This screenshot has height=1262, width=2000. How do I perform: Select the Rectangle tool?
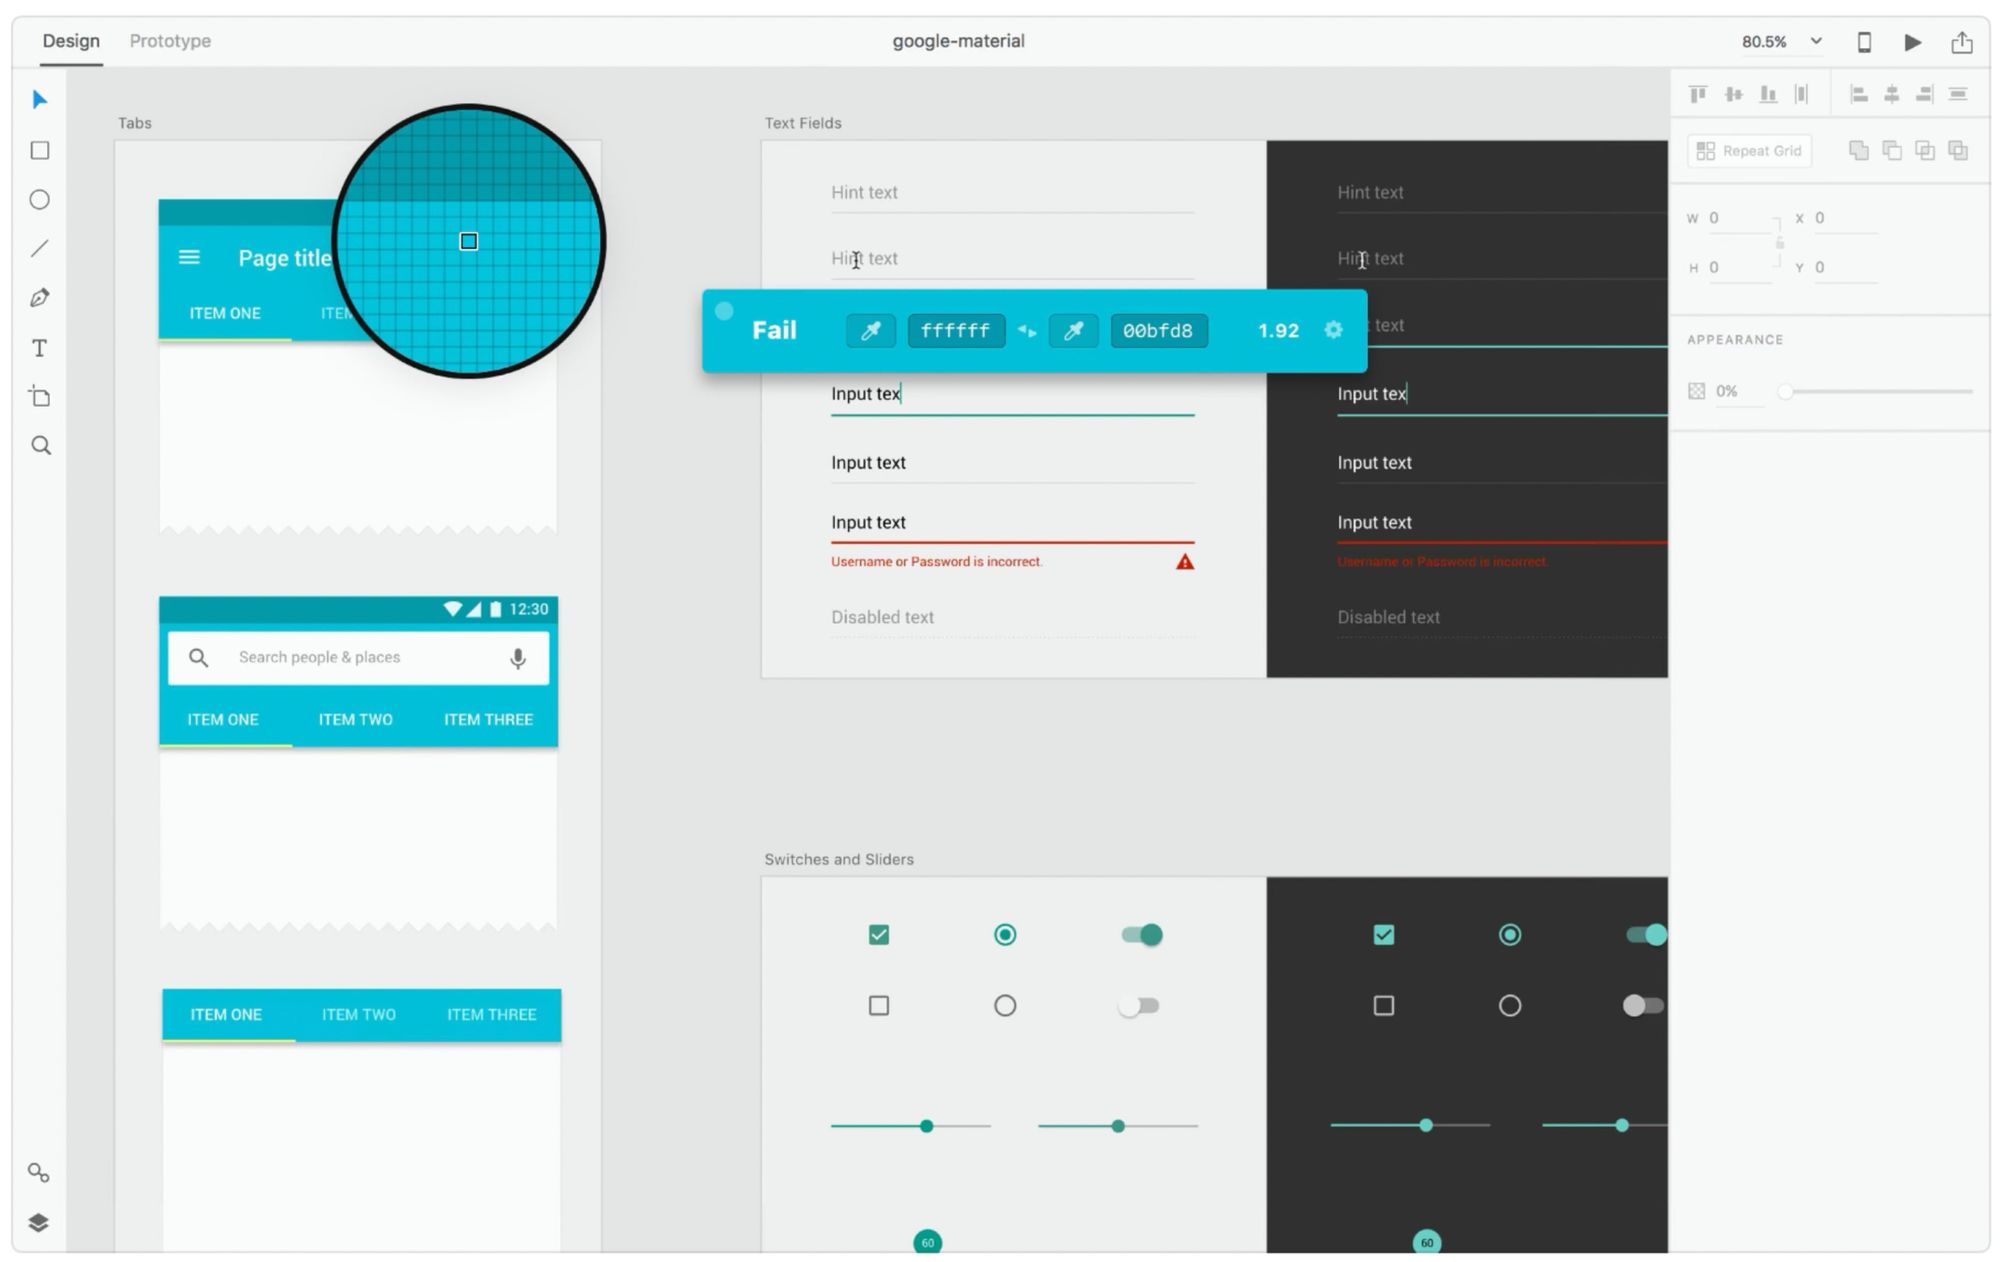(x=40, y=150)
